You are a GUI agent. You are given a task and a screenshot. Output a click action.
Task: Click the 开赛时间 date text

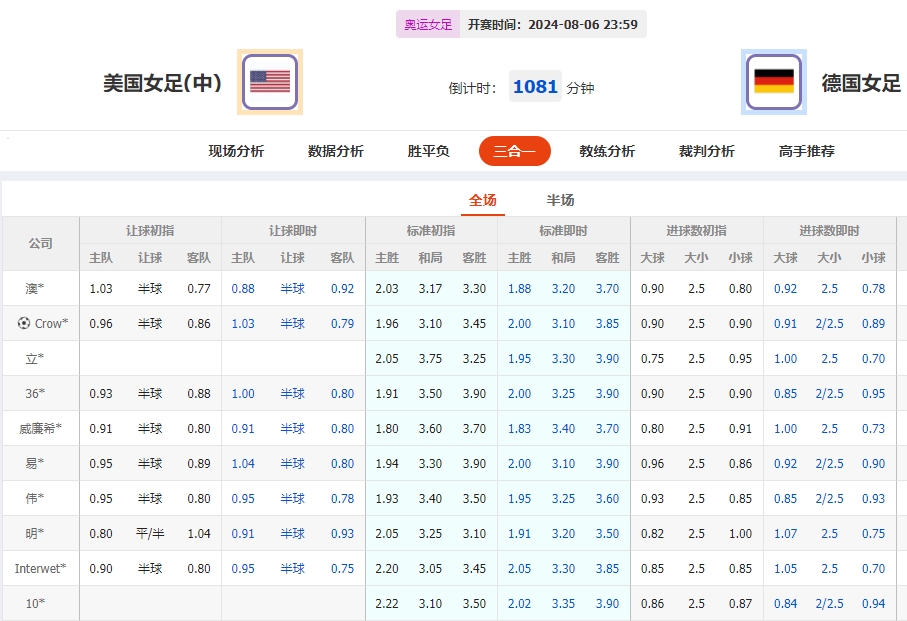tap(567, 22)
